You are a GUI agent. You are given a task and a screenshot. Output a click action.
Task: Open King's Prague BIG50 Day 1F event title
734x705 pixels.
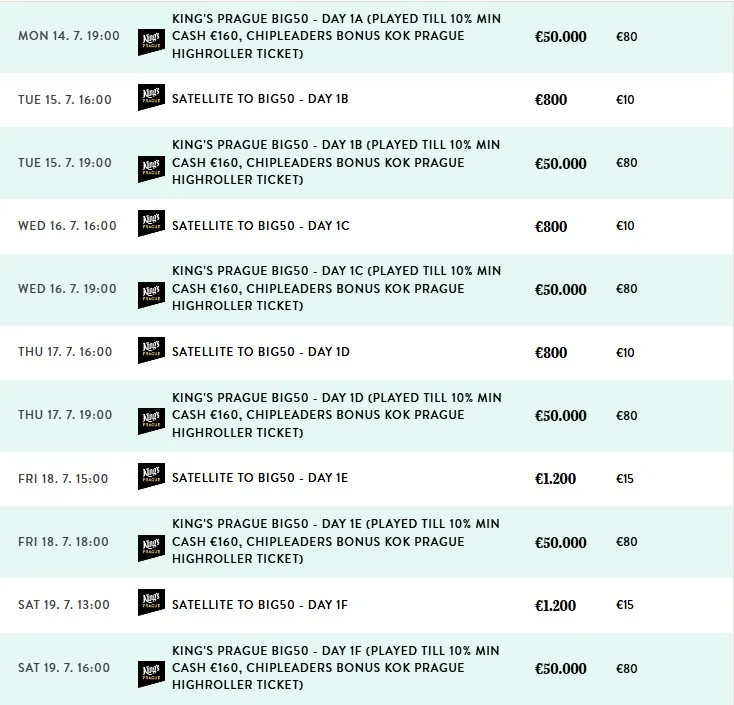pos(336,668)
